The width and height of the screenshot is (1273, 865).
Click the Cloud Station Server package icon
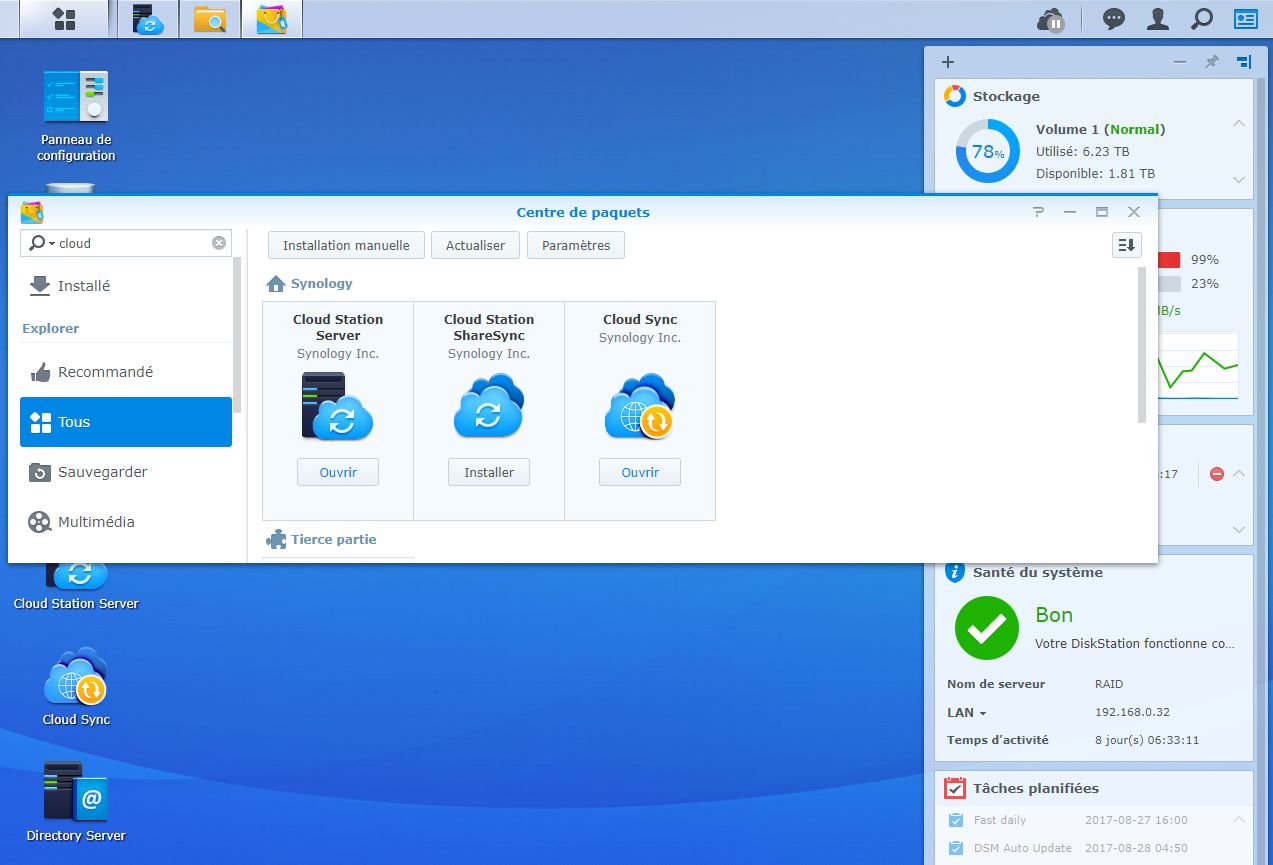(x=338, y=406)
